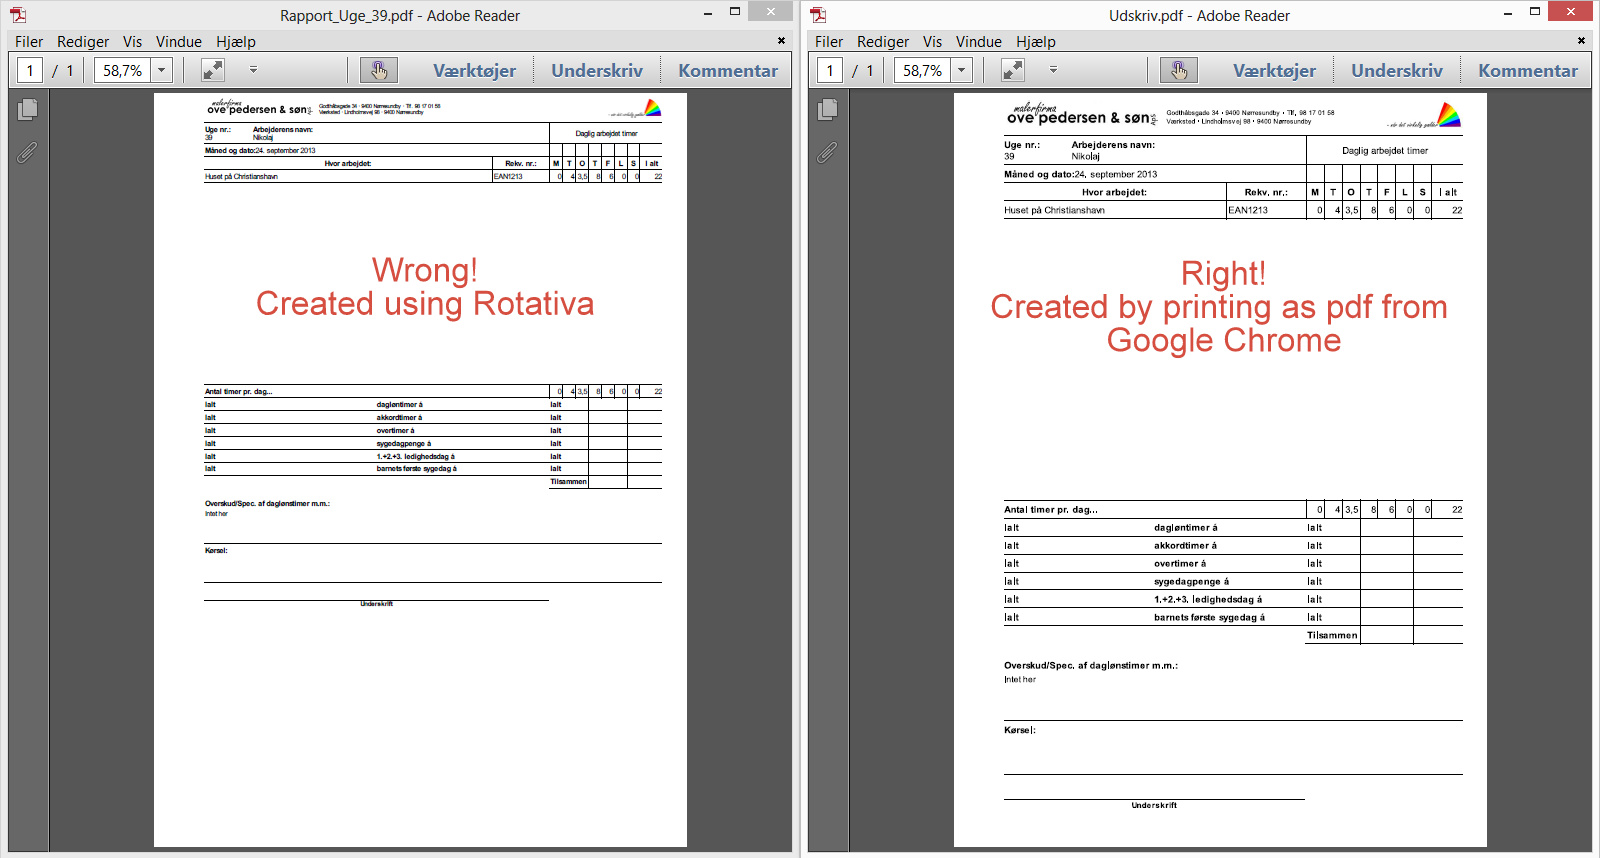Click Adobe Reader icon in Udskriv.pdf title bar
Image resolution: width=1600 pixels, height=858 pixels.
(818, 15)
